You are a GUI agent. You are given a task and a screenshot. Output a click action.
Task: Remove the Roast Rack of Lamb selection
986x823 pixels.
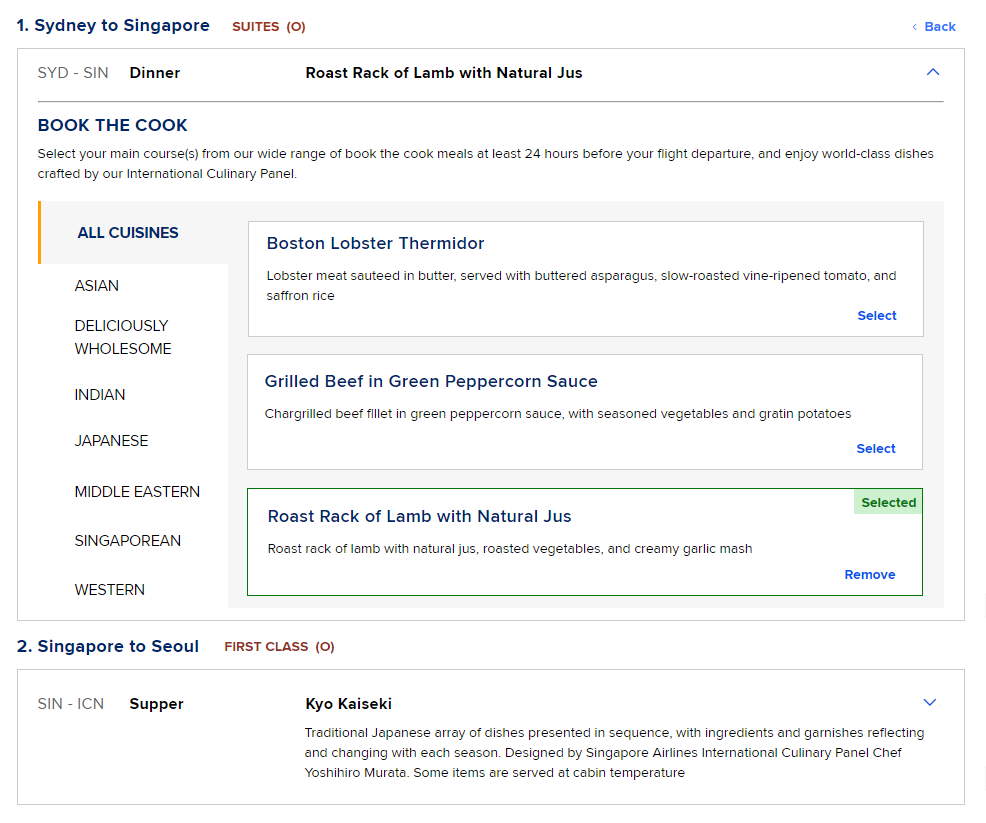[x=870, y=575]
